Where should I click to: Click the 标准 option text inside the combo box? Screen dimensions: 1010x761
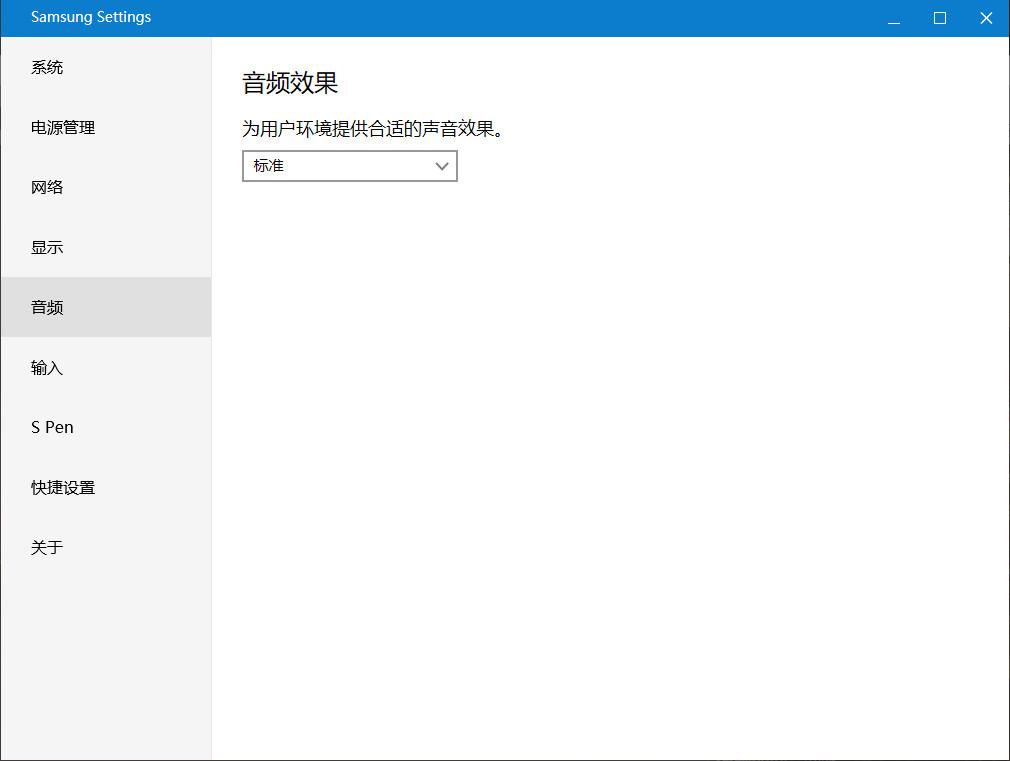pyautogui.click(x=268, y=166)
